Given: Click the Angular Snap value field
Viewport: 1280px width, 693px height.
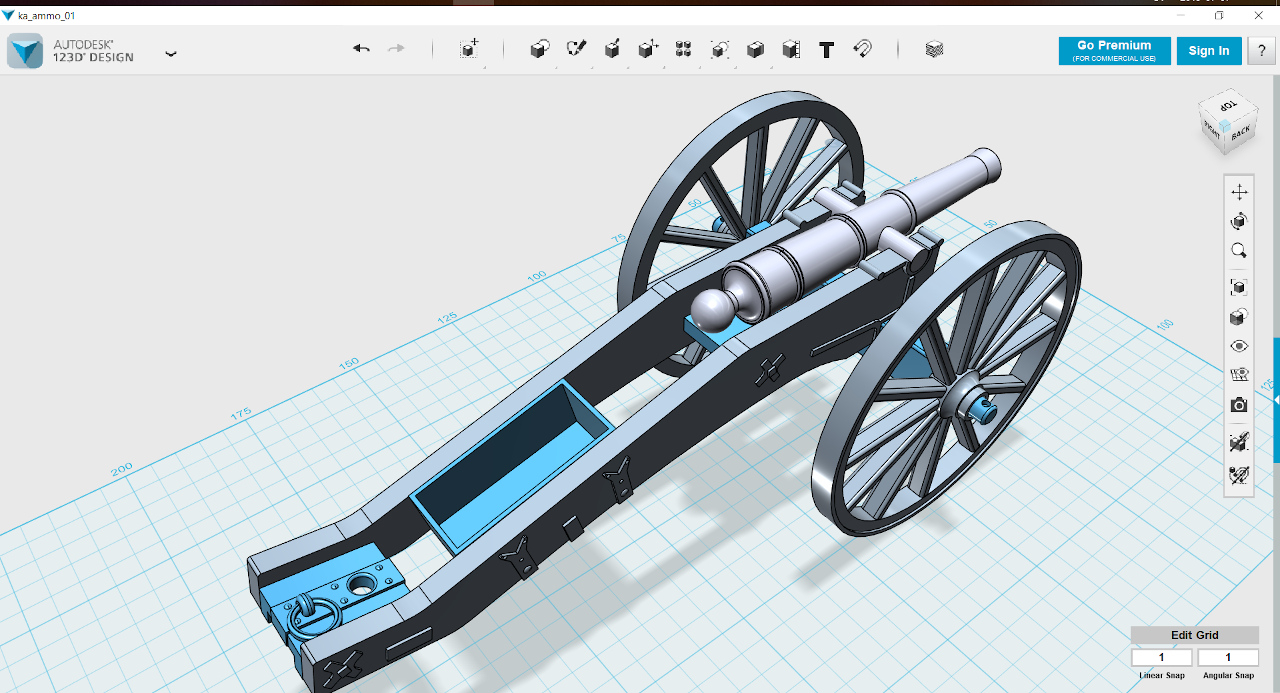Looking at the screenshot, I should (x=1228, y=657).
